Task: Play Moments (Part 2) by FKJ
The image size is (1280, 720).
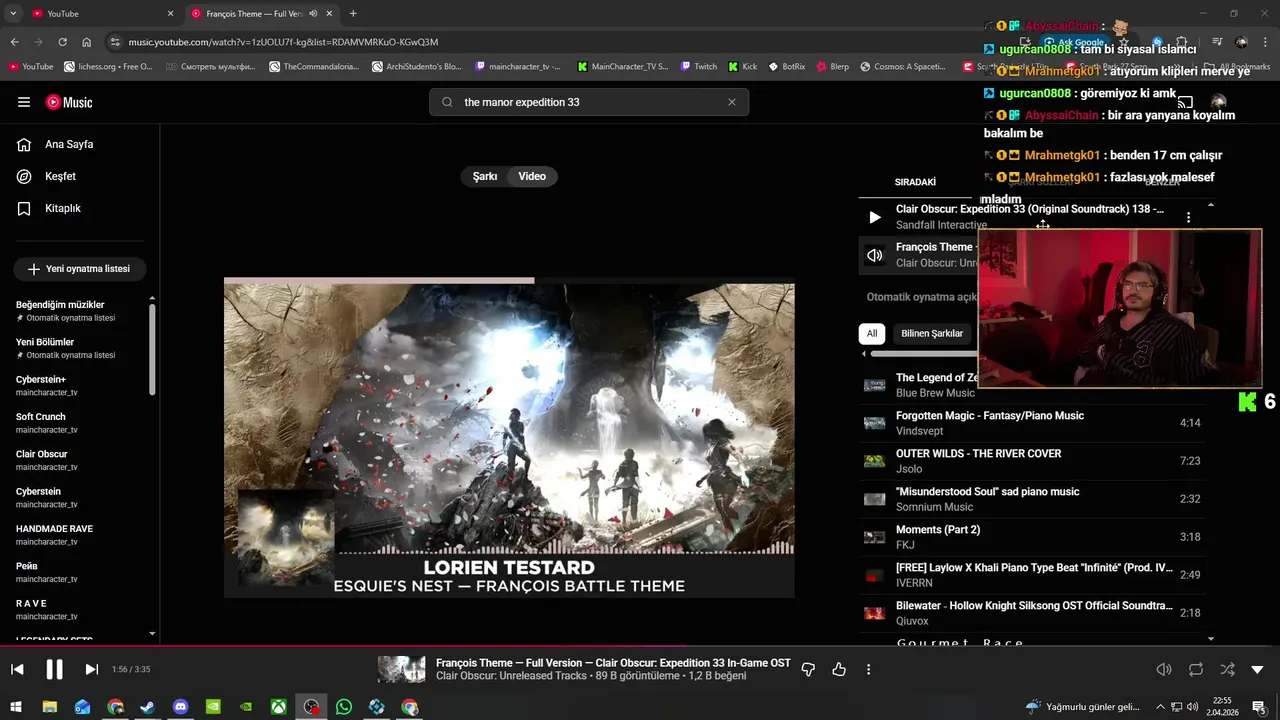Action: point(1032,537)
